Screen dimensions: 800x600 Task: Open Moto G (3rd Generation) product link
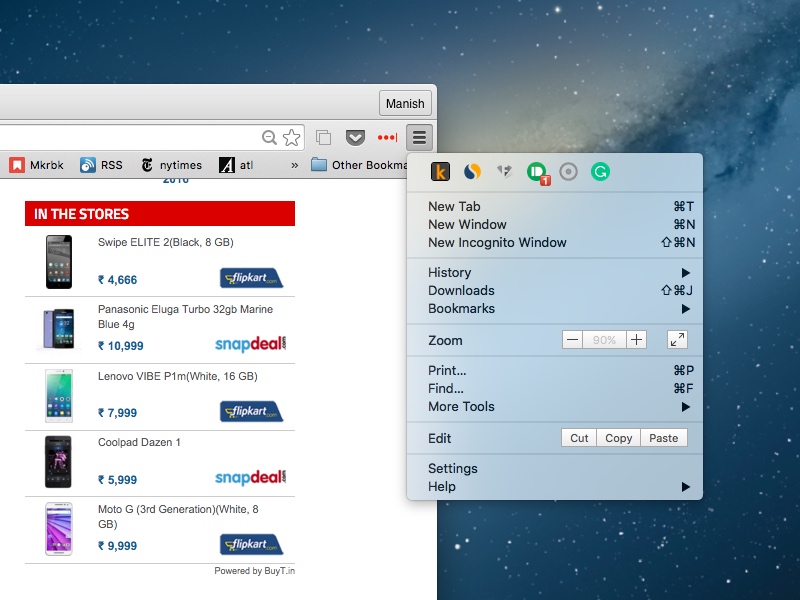click(x=179, y=516)
